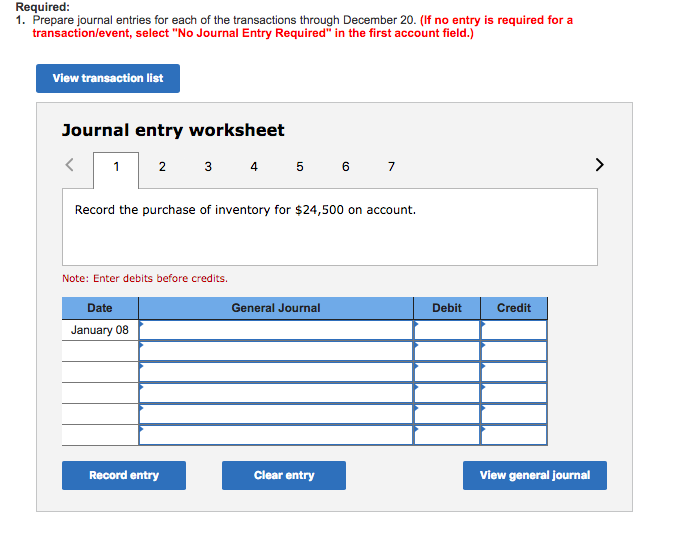Click the General Journal column header
Viewport: 693px width, 540px height.
point(276,308)
